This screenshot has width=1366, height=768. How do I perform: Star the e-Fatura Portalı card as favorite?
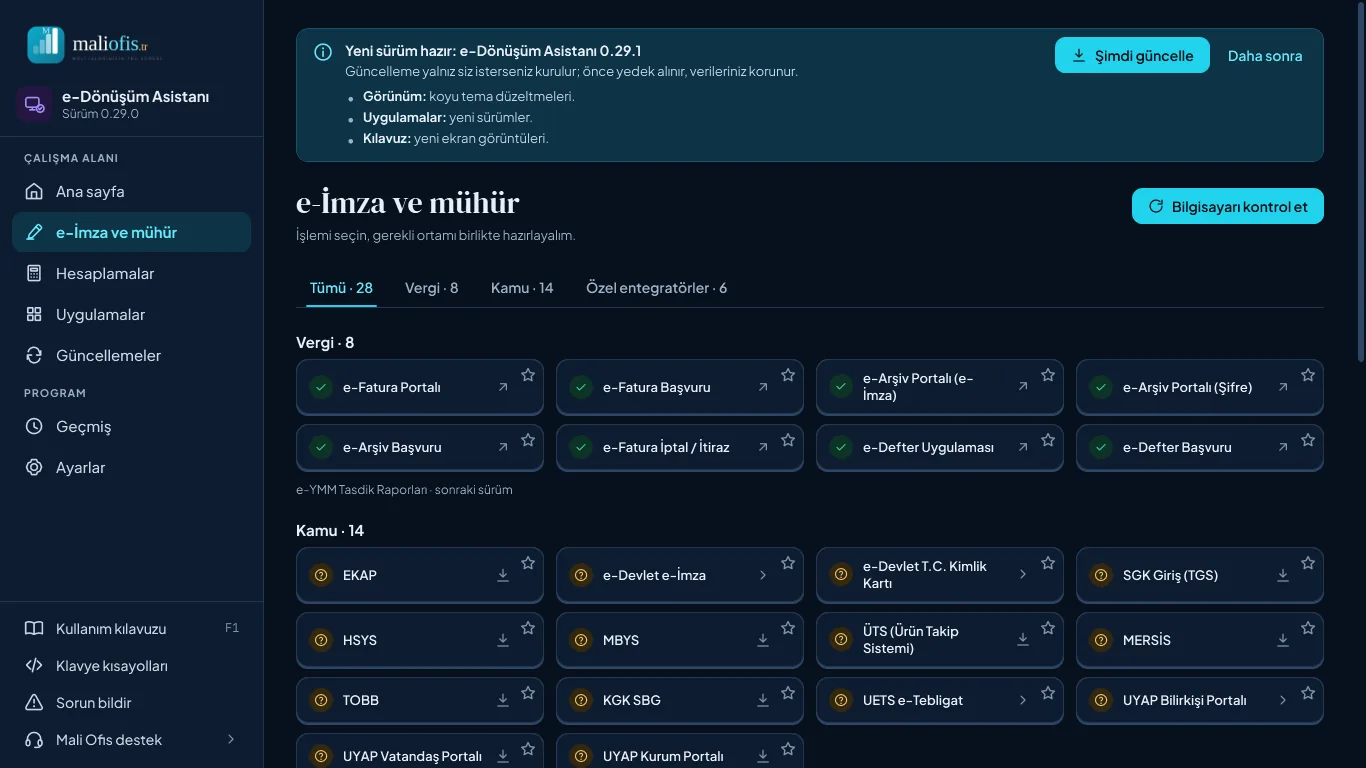pos(528,375)
